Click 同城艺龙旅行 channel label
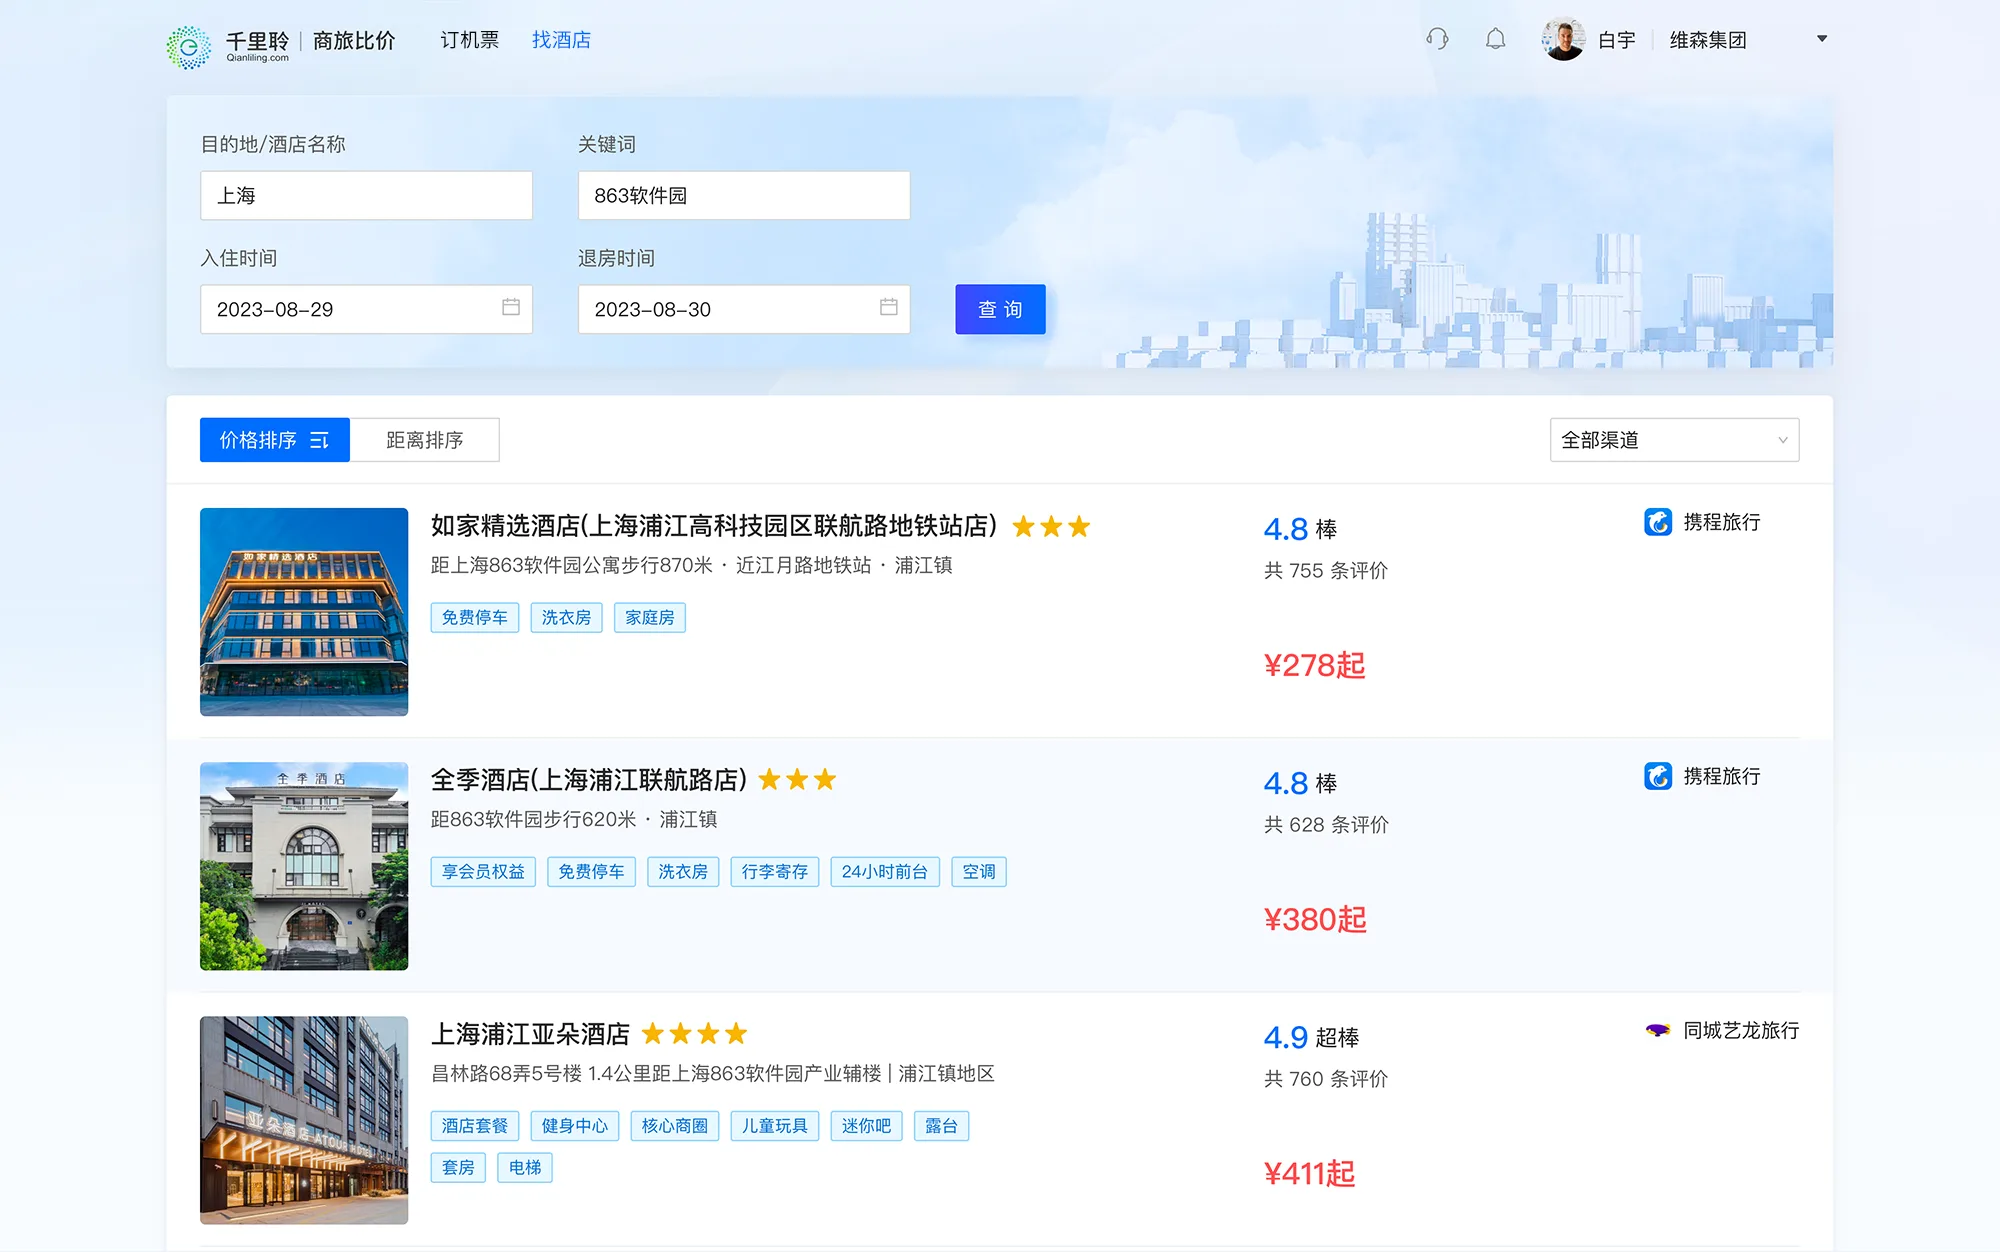 (x=1741, y=1030)
